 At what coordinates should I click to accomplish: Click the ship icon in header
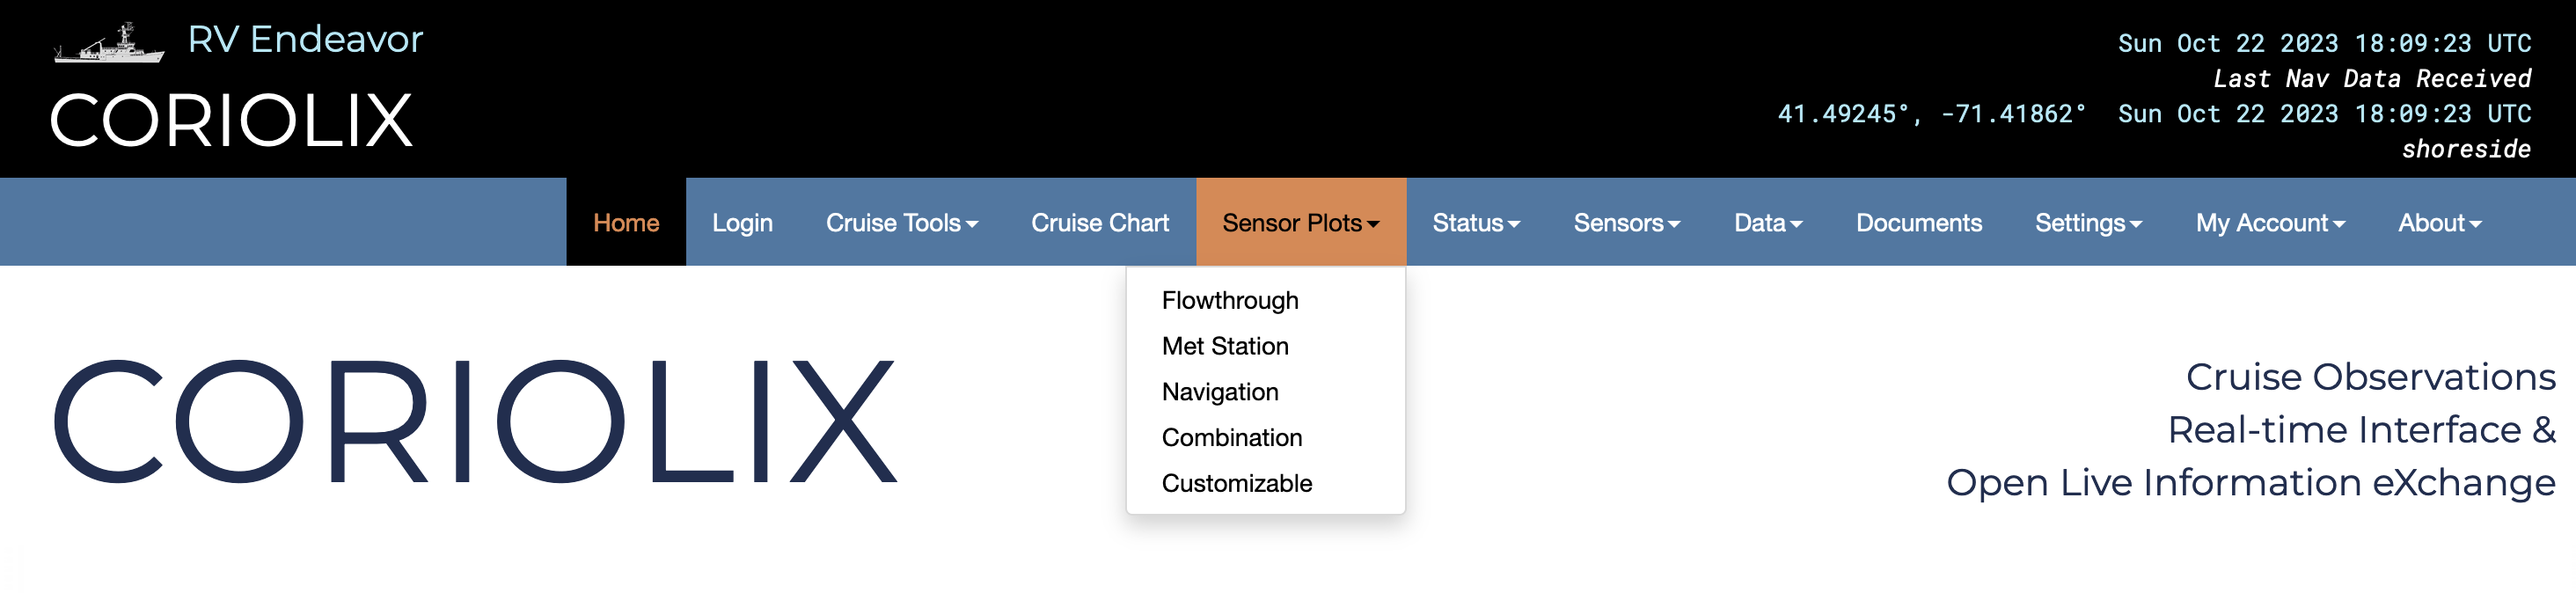tap(109, 44)
